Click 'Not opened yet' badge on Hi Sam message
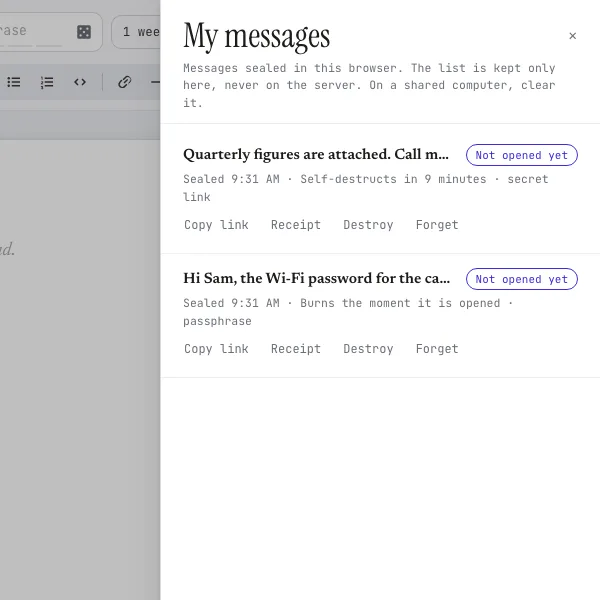The width and height of the screenshot is (600, 600). [522, 279]
